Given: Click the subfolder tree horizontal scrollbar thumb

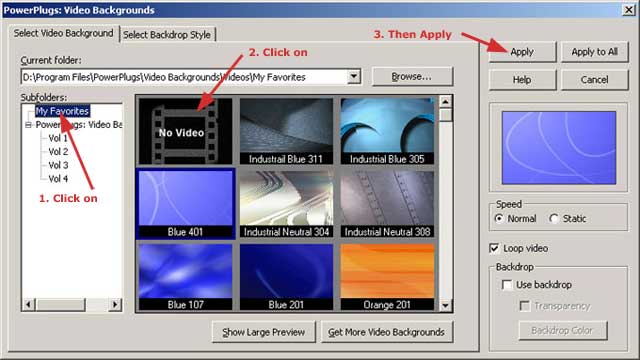Looking at the screenshot, I should [x=60, y=304].
